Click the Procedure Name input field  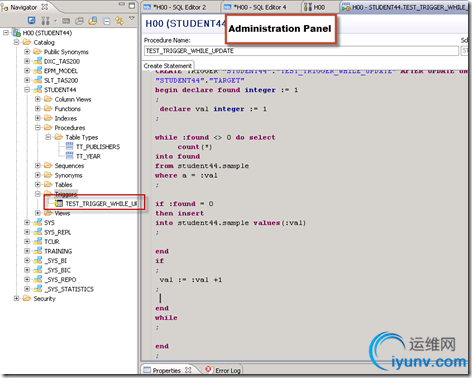click(x=301, y=51)
